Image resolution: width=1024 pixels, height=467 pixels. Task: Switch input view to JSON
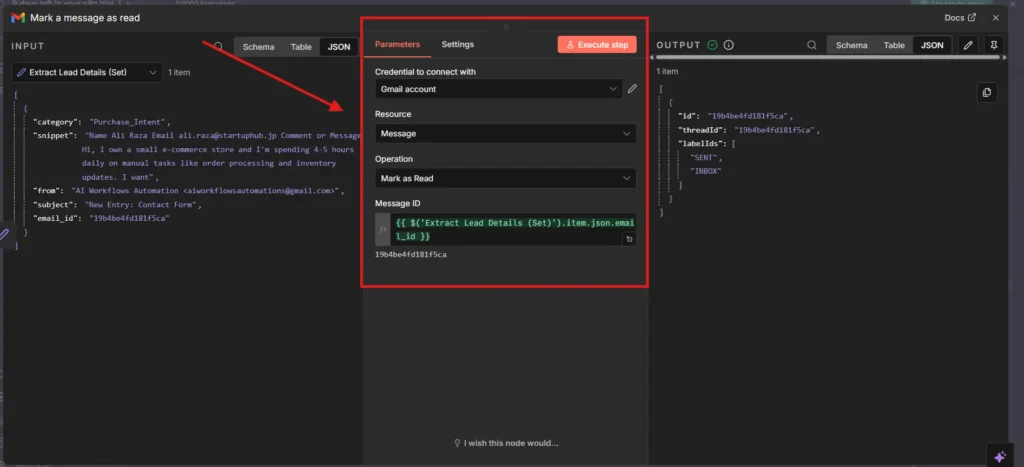pos(339,47)
